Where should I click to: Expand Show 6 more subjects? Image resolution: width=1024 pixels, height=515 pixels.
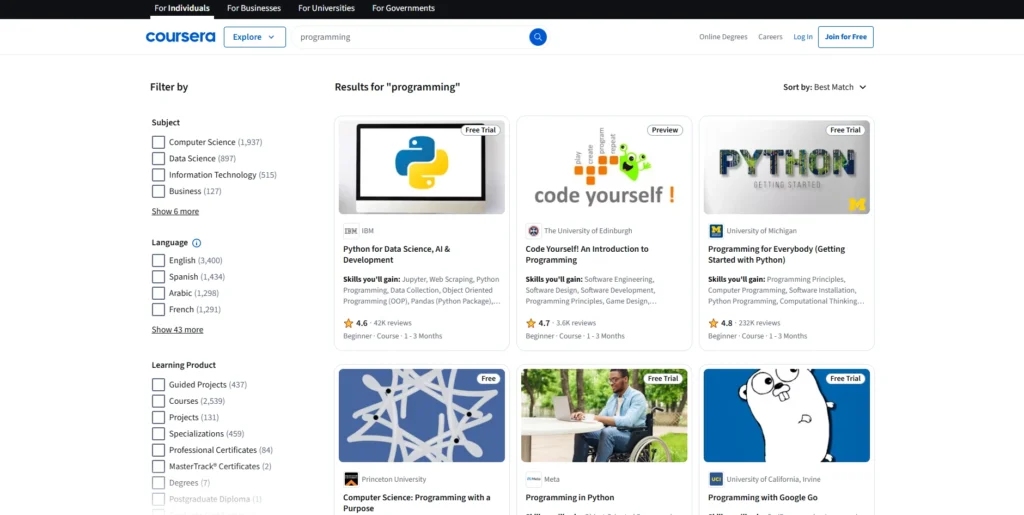[x=175, y=211]
